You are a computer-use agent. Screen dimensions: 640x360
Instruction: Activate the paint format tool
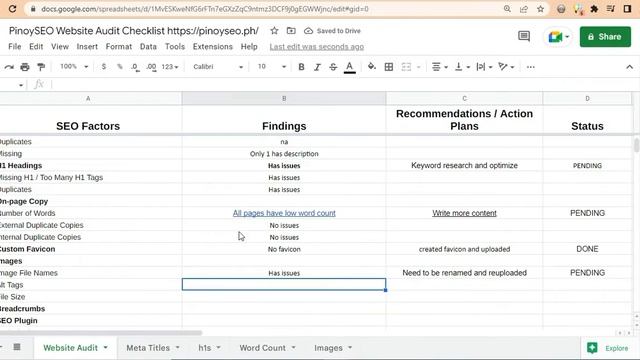tap(41, 67)
